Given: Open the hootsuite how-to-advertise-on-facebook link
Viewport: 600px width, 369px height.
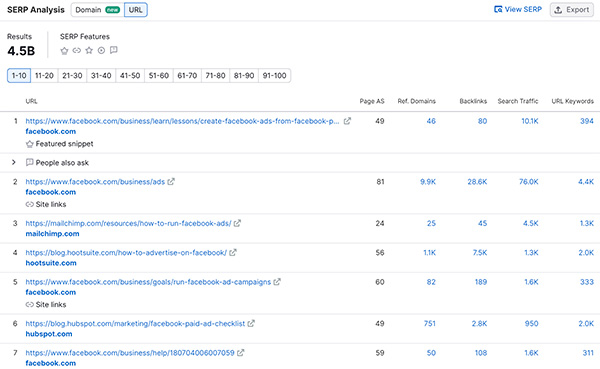Looking at the screenshot, I should (126, 253).
